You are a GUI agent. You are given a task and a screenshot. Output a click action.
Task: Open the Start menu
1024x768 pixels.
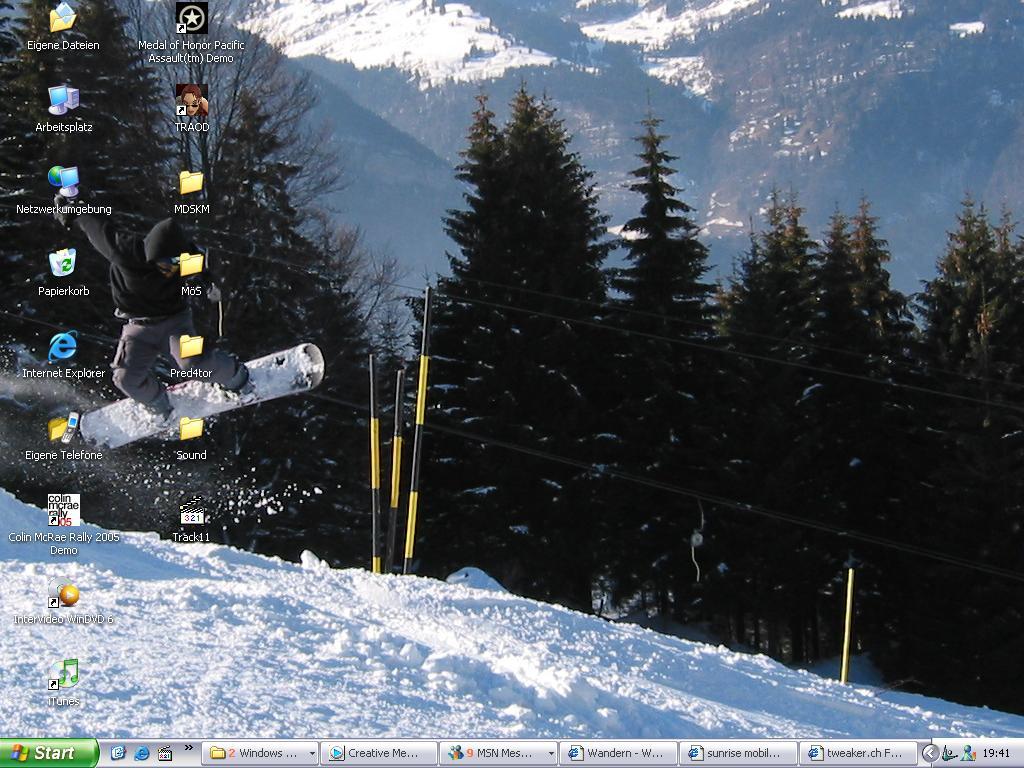click(48, 753)
